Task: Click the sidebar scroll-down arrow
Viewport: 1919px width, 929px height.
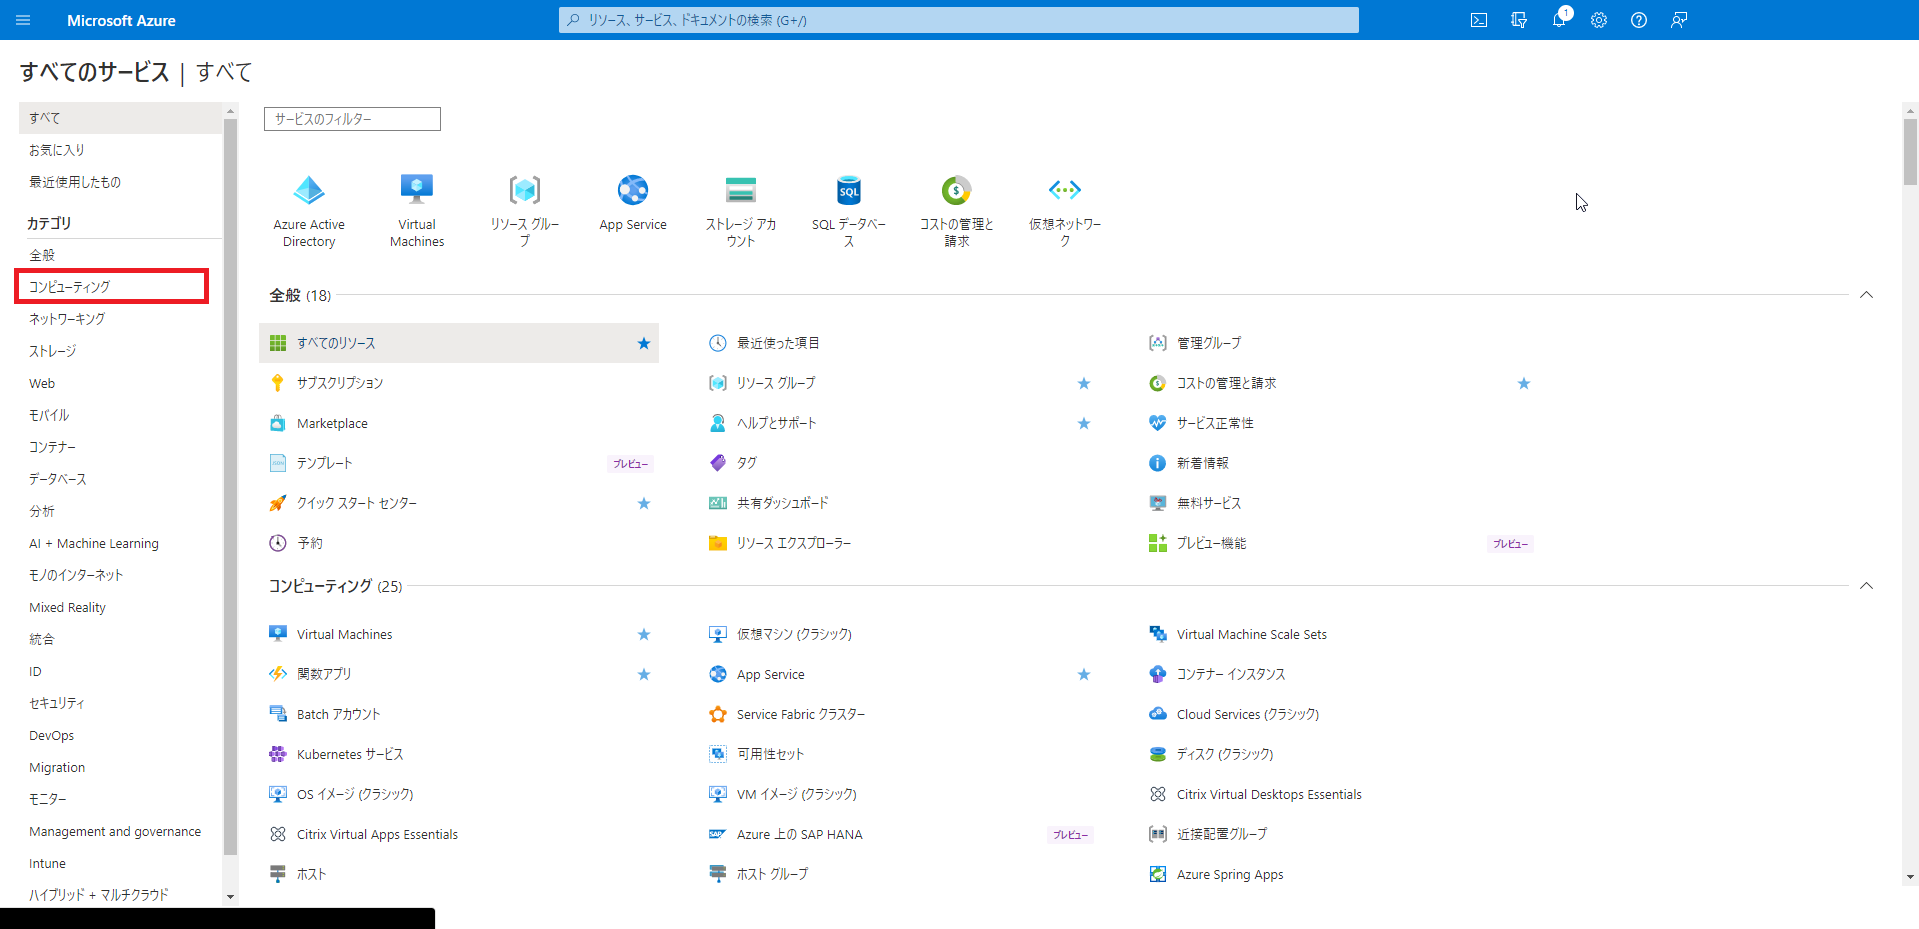Action: point(230,896)
